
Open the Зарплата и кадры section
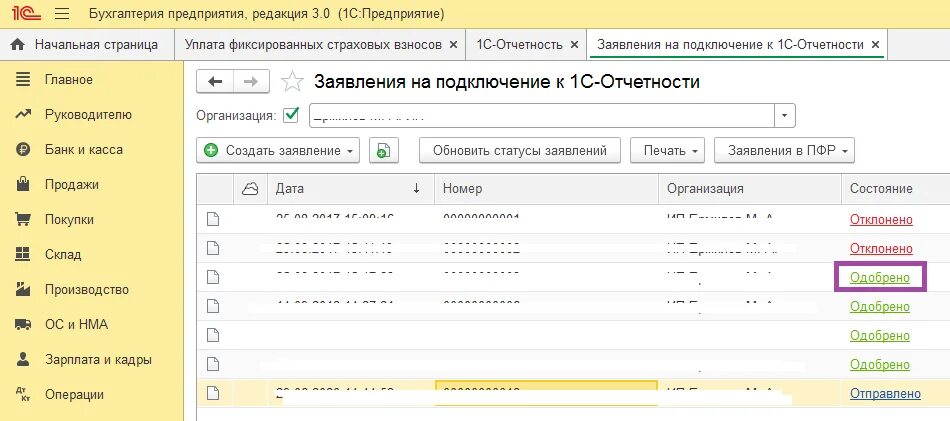click(98, 359)
